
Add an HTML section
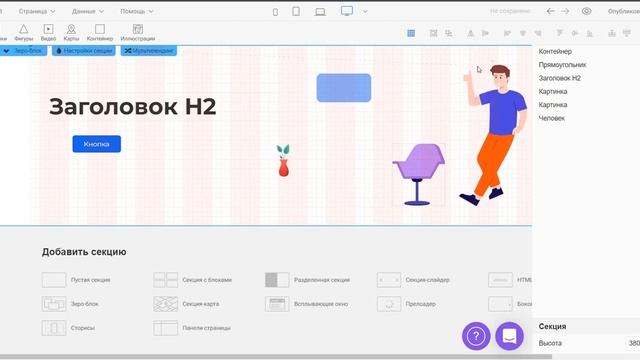coord(510,280)
